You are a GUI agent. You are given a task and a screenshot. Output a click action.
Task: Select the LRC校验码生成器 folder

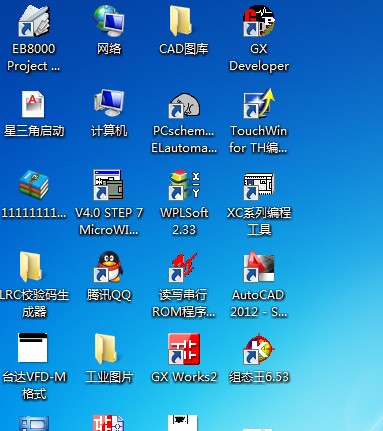coord(31,267)
